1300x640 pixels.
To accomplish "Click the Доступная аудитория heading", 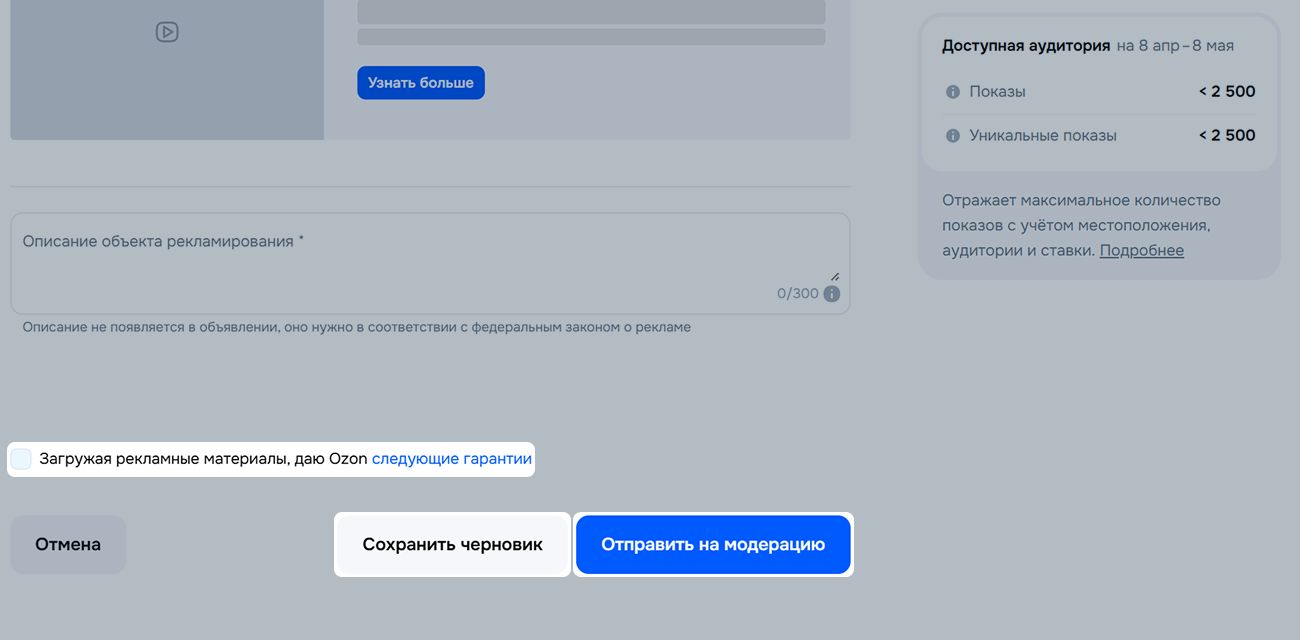I will [1025, 46].
